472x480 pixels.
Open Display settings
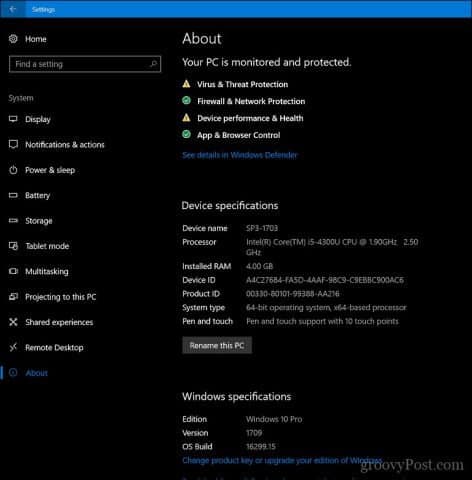[38, 119]
